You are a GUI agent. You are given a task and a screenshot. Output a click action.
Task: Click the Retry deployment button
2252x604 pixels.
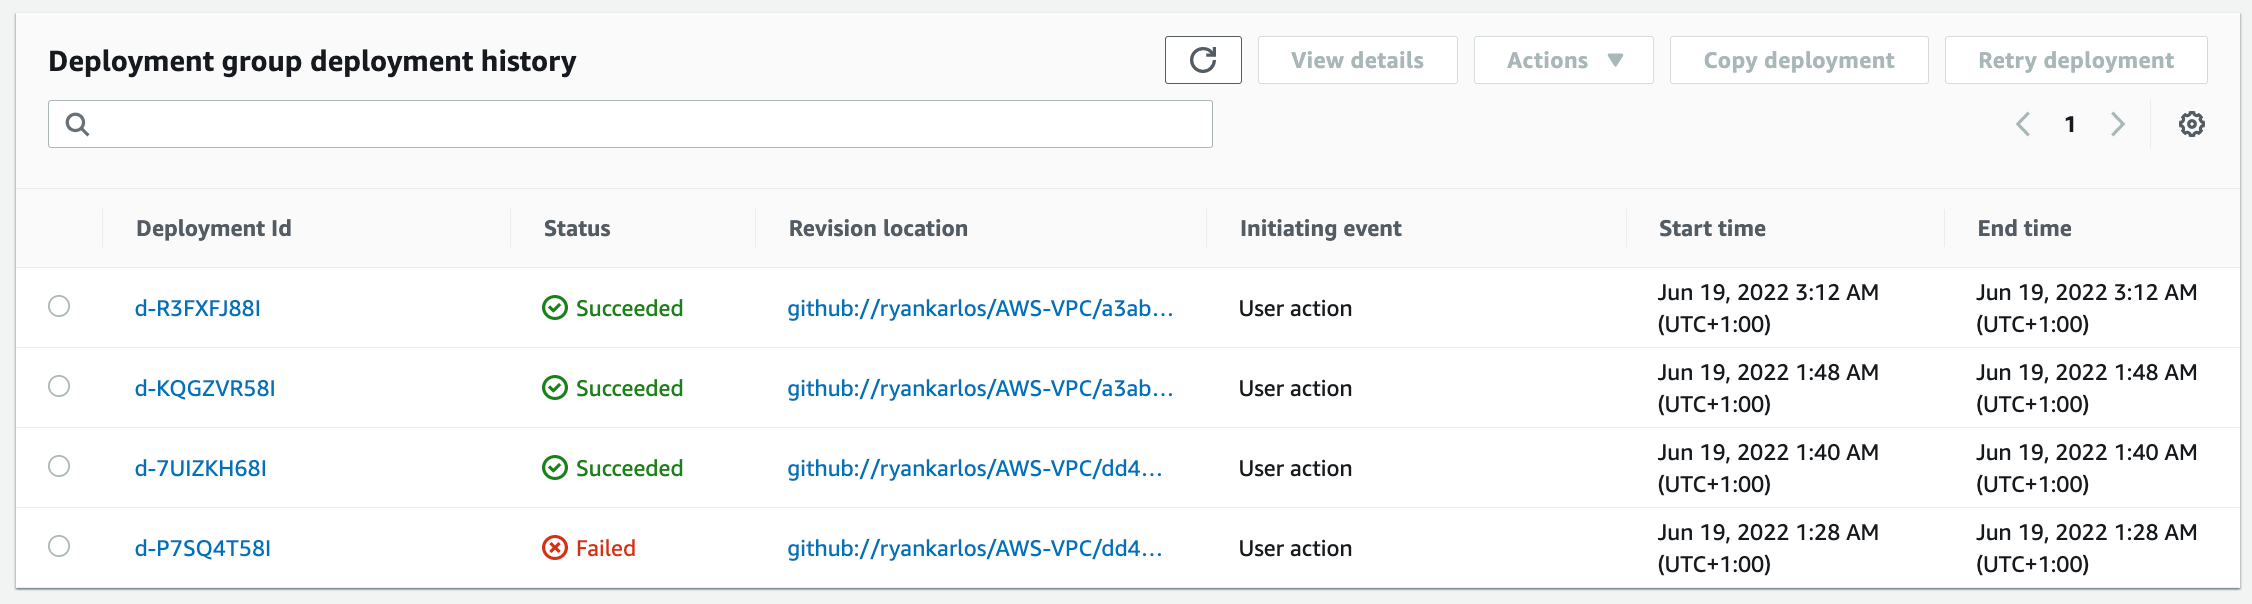(2075, 60)
